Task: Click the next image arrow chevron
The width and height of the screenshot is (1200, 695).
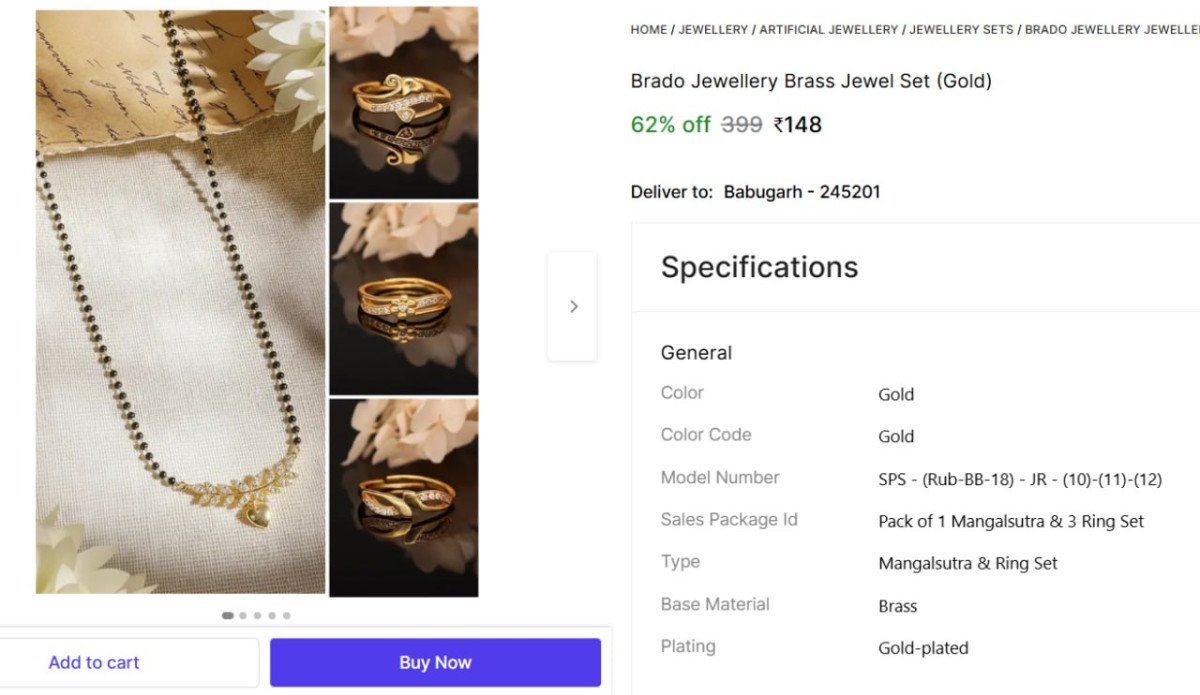Action: click(x=573, y=306)
